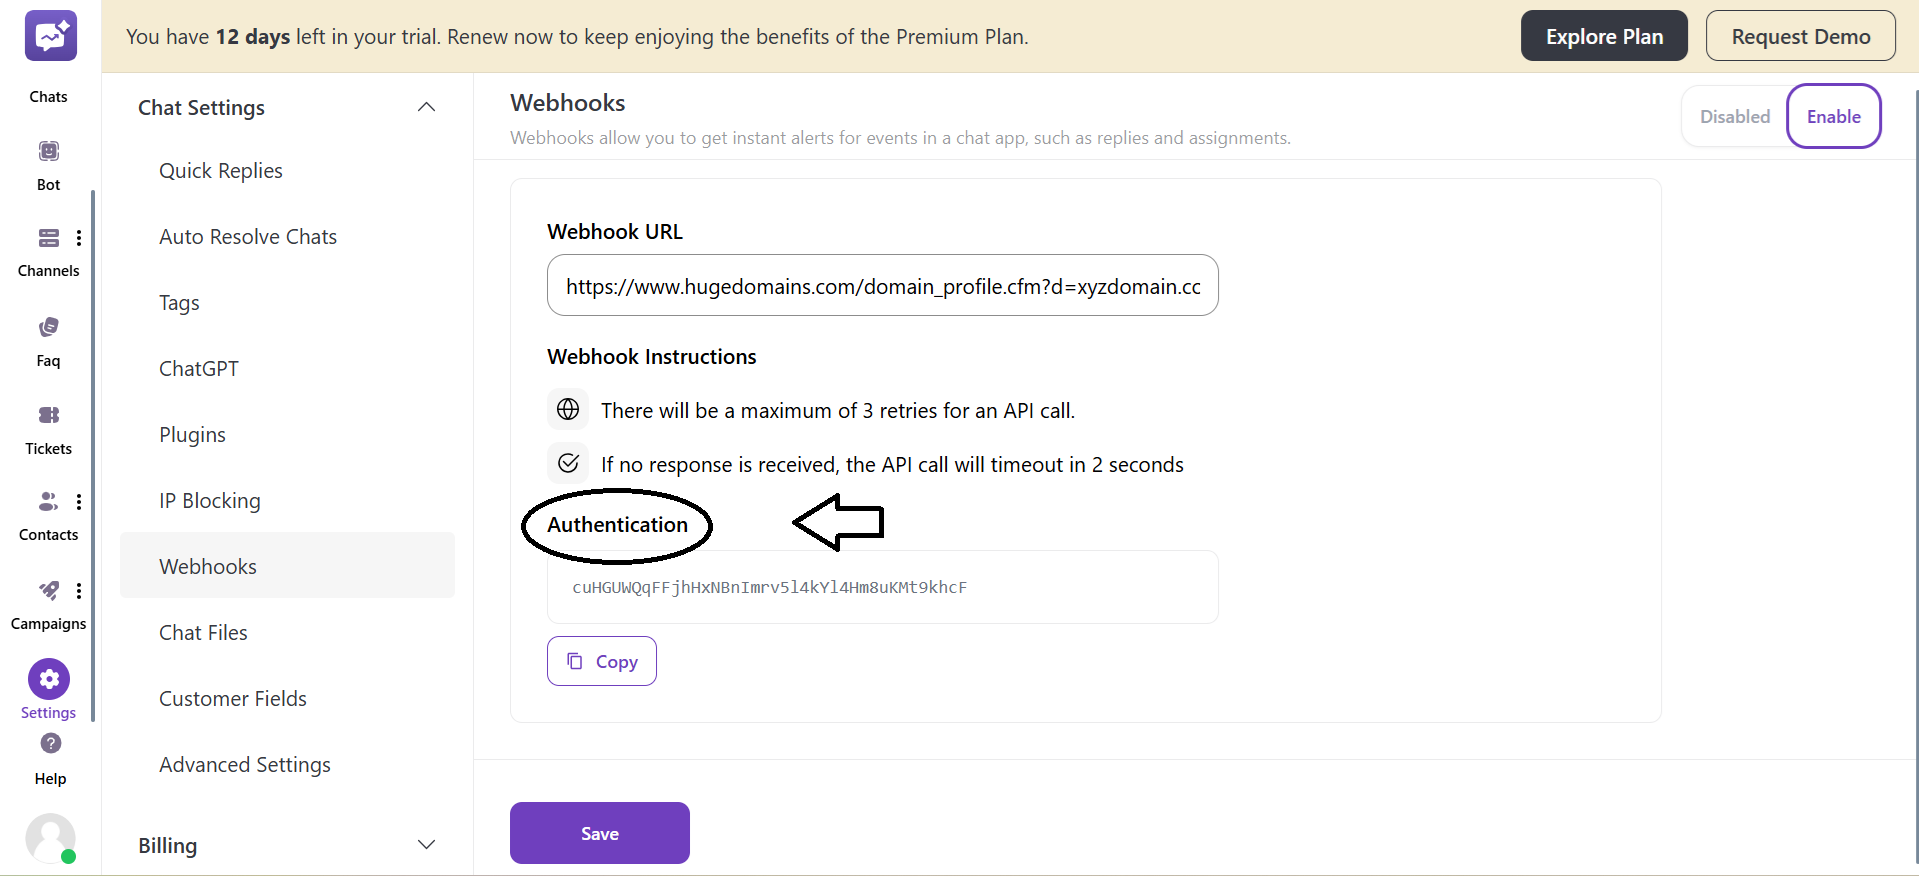Set webhooks to Disabled
The width and height of the screenshot is (1919, 876).
pos(1735,116)
